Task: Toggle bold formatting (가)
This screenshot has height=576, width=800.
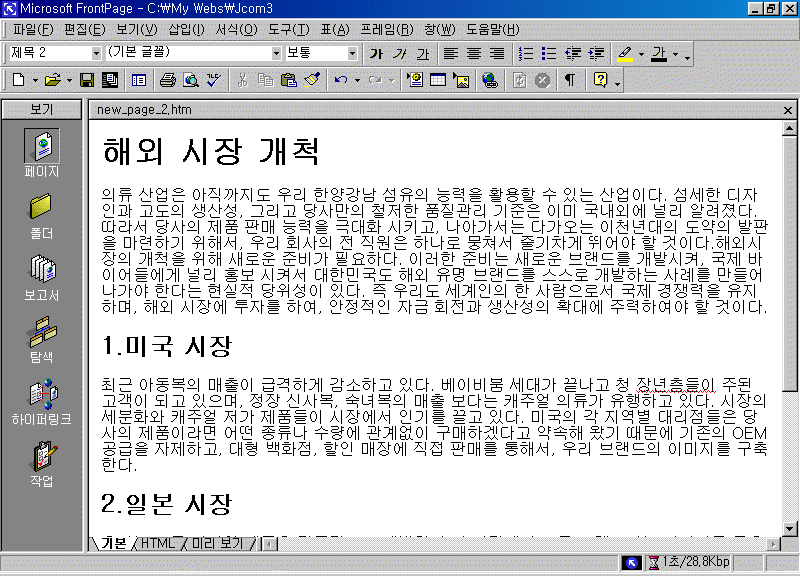Action: pos(376,53)
